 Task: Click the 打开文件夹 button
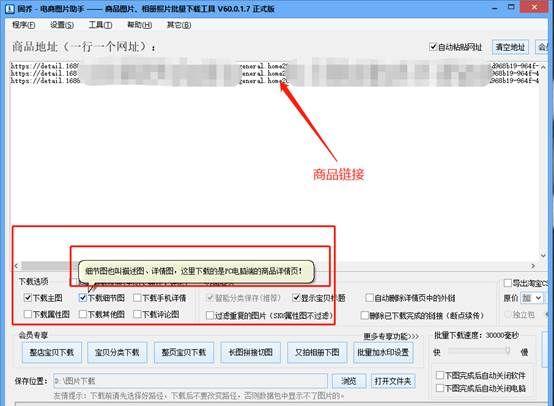click(x=393, y=381)
